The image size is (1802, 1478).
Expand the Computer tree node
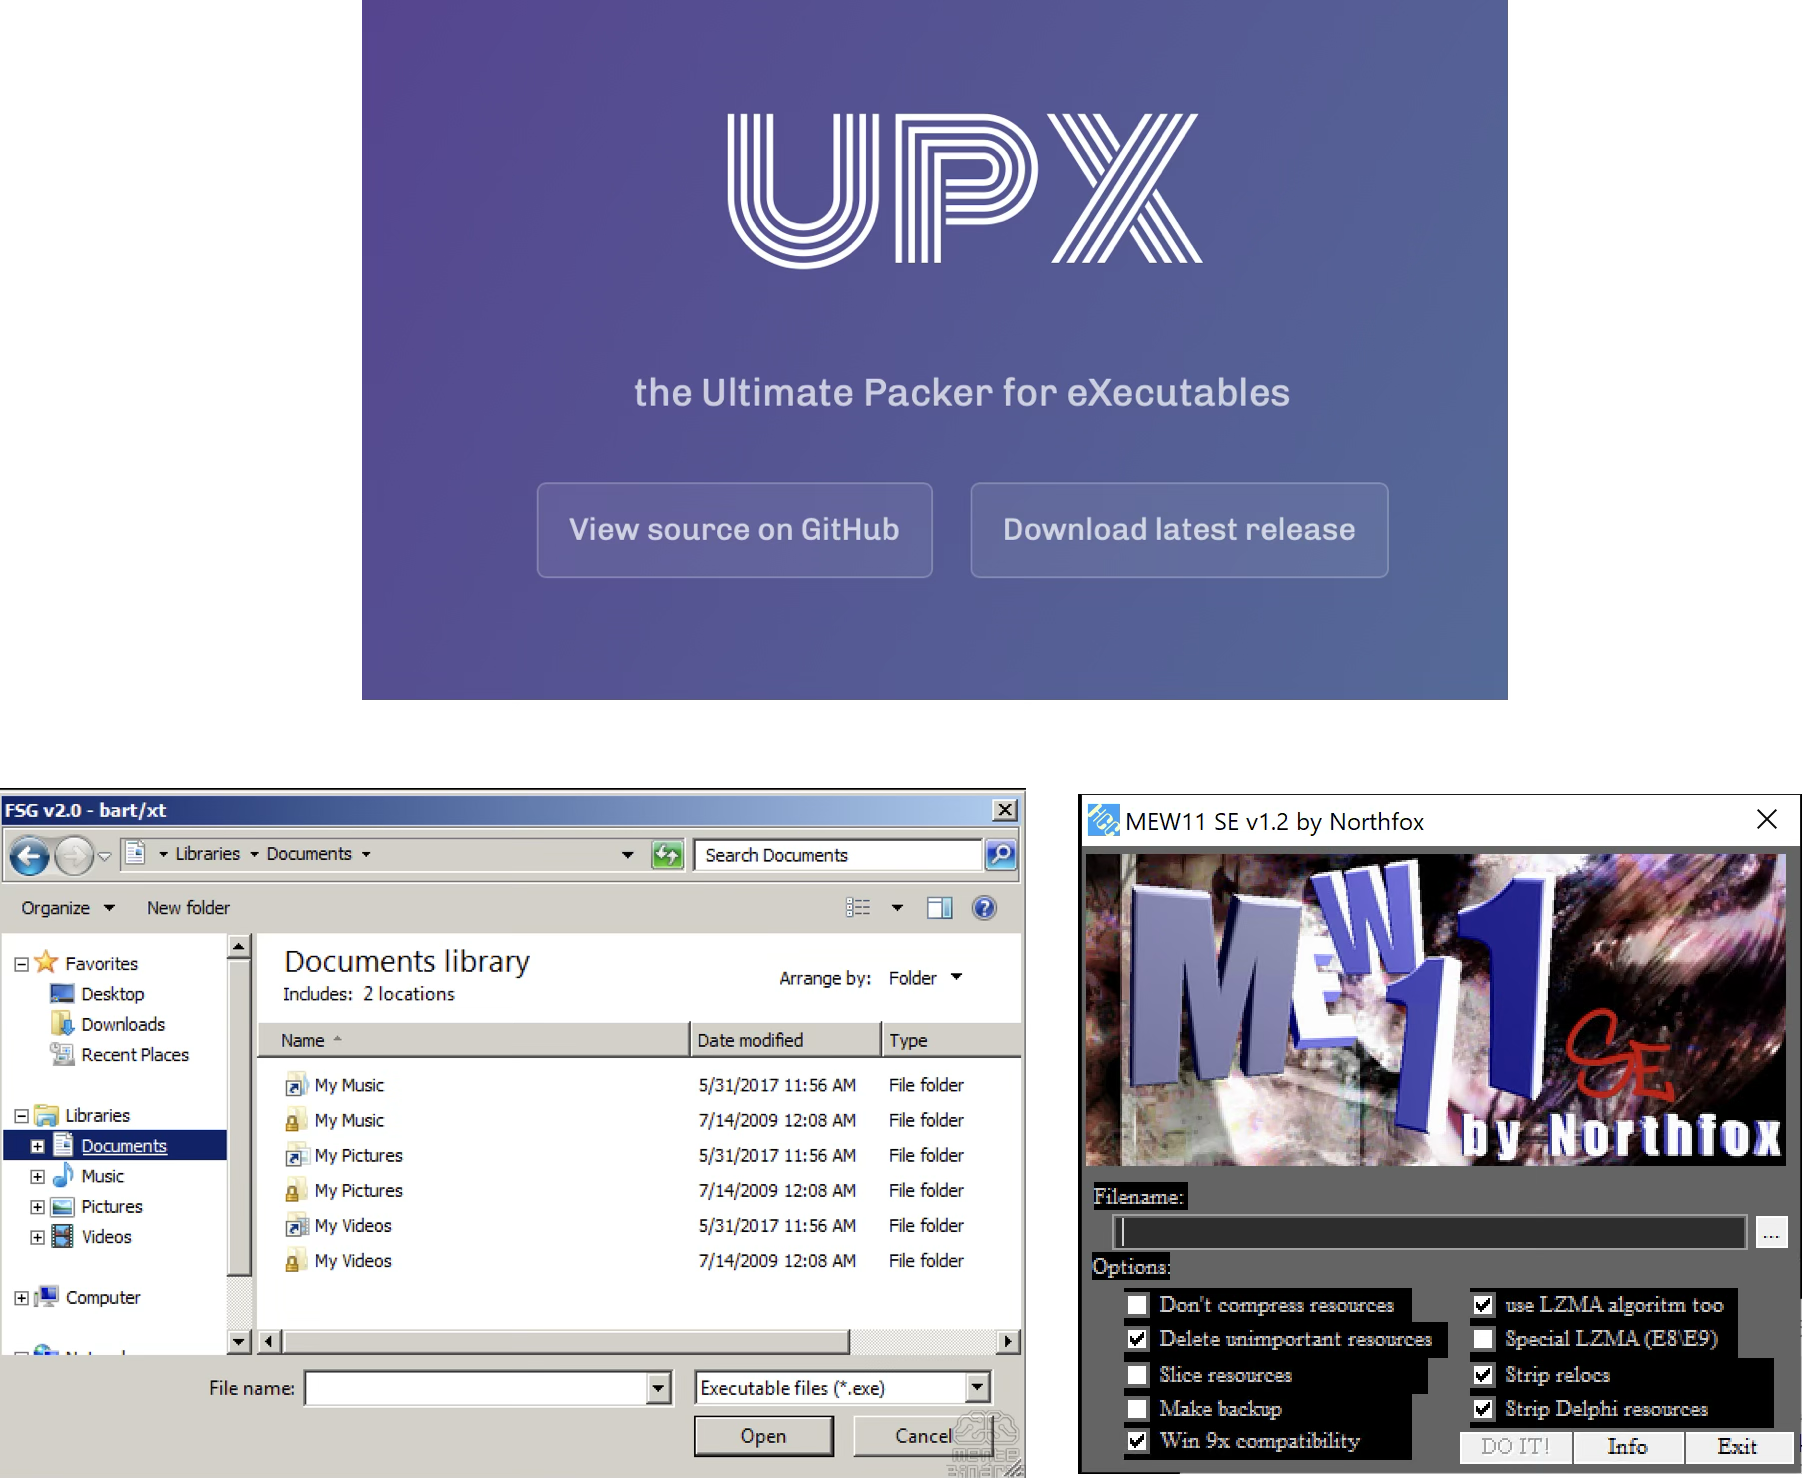[21, 1298]
